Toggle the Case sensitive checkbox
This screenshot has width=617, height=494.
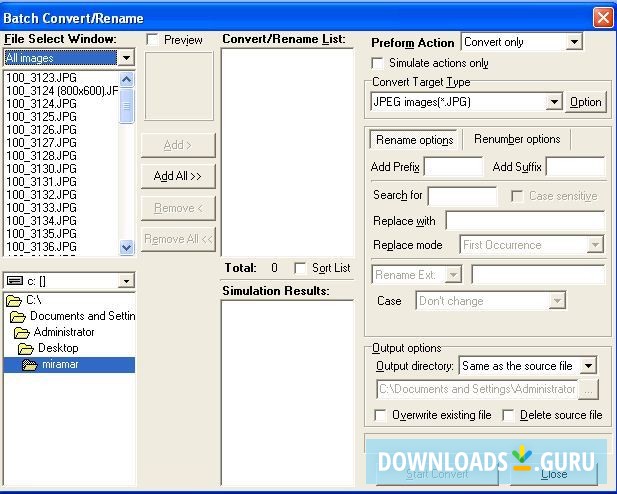pyautogui.click(x=517, y=196)
